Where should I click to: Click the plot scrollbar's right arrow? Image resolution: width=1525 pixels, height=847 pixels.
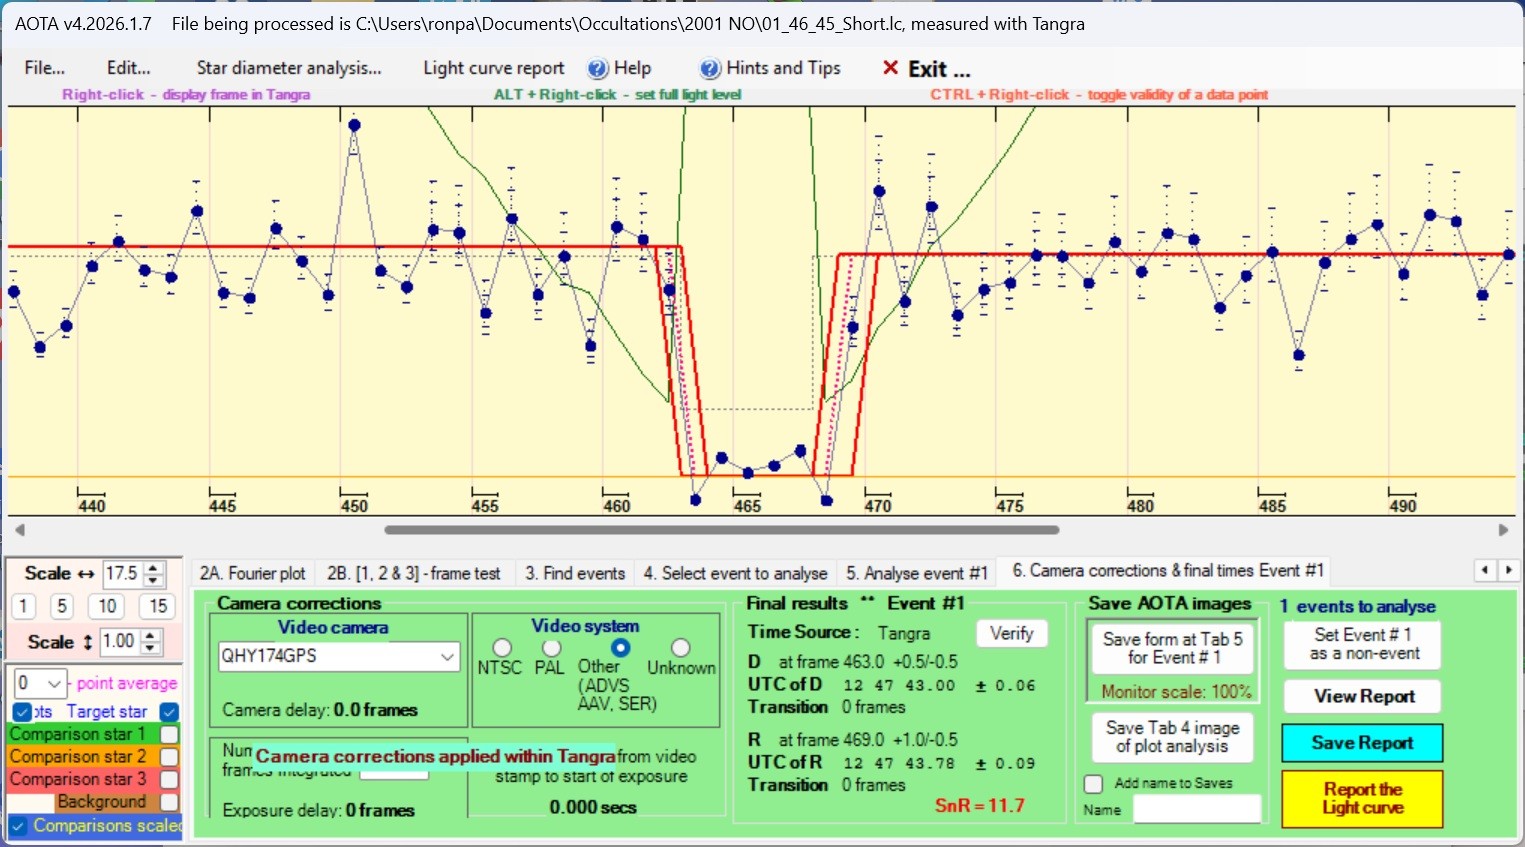(x=1503, y=530)
